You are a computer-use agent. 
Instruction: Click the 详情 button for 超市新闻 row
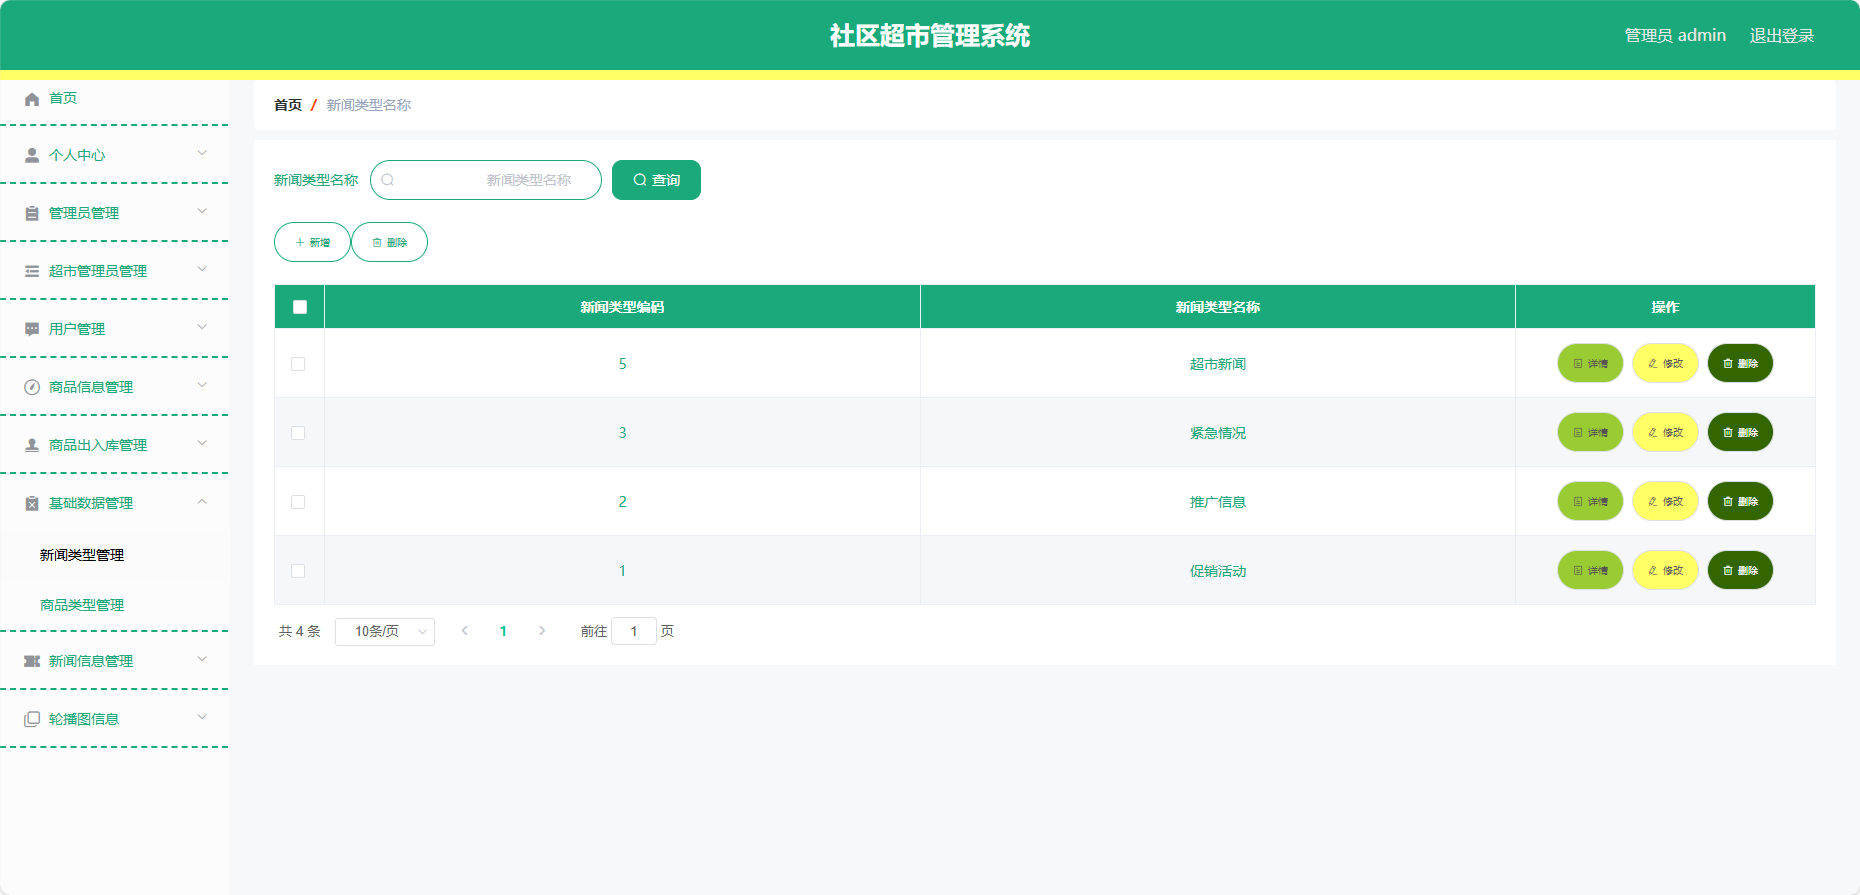(1590, 363)
